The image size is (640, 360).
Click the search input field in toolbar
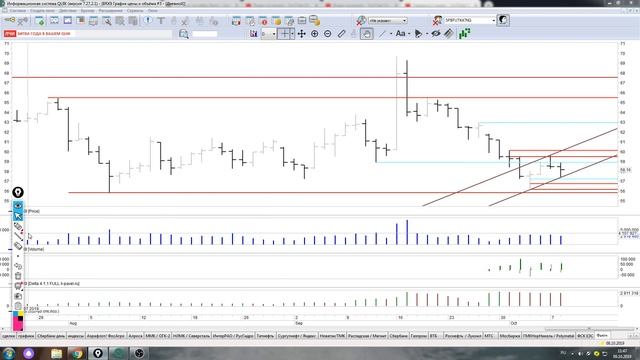pyautogui.click(x=204, y=34)
